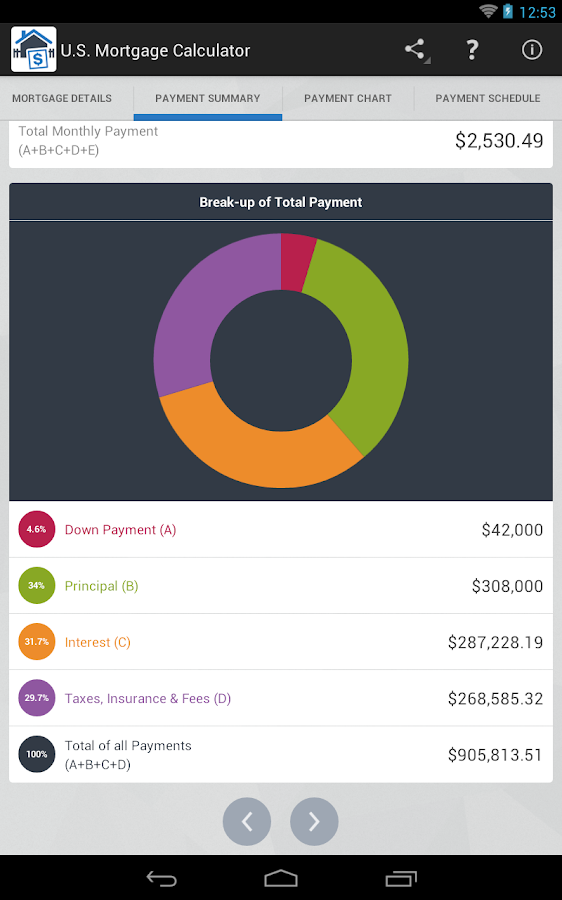Select the Interest (C) label
This screenshot has width=562, height=900.
click(98, 642)
